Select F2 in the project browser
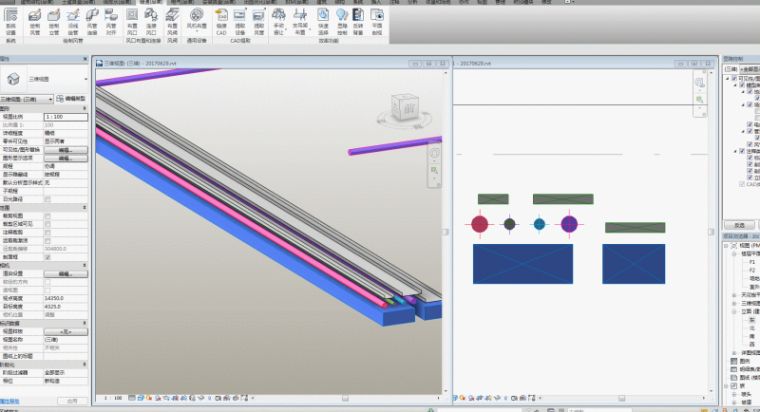The height and width of the screenshot is (412, 760). pyautogui.click(x=752, y=270)
